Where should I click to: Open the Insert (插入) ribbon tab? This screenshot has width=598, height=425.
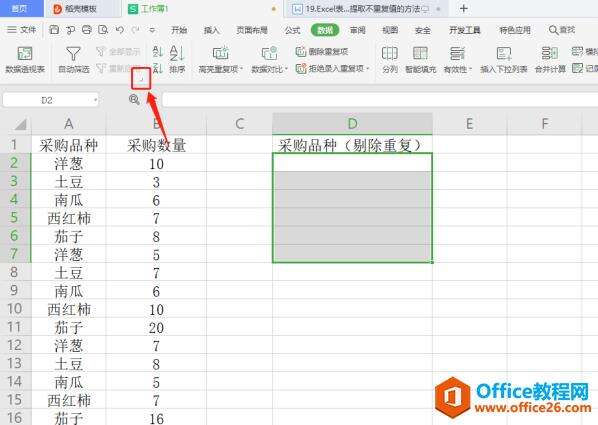211,30
